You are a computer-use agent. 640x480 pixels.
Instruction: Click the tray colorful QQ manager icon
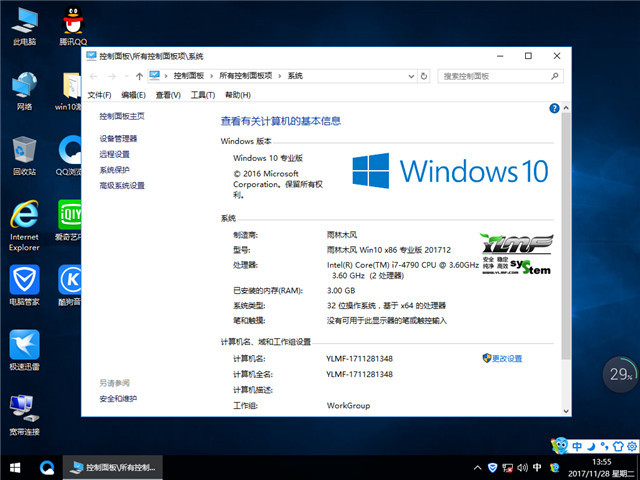pos(554,468)
